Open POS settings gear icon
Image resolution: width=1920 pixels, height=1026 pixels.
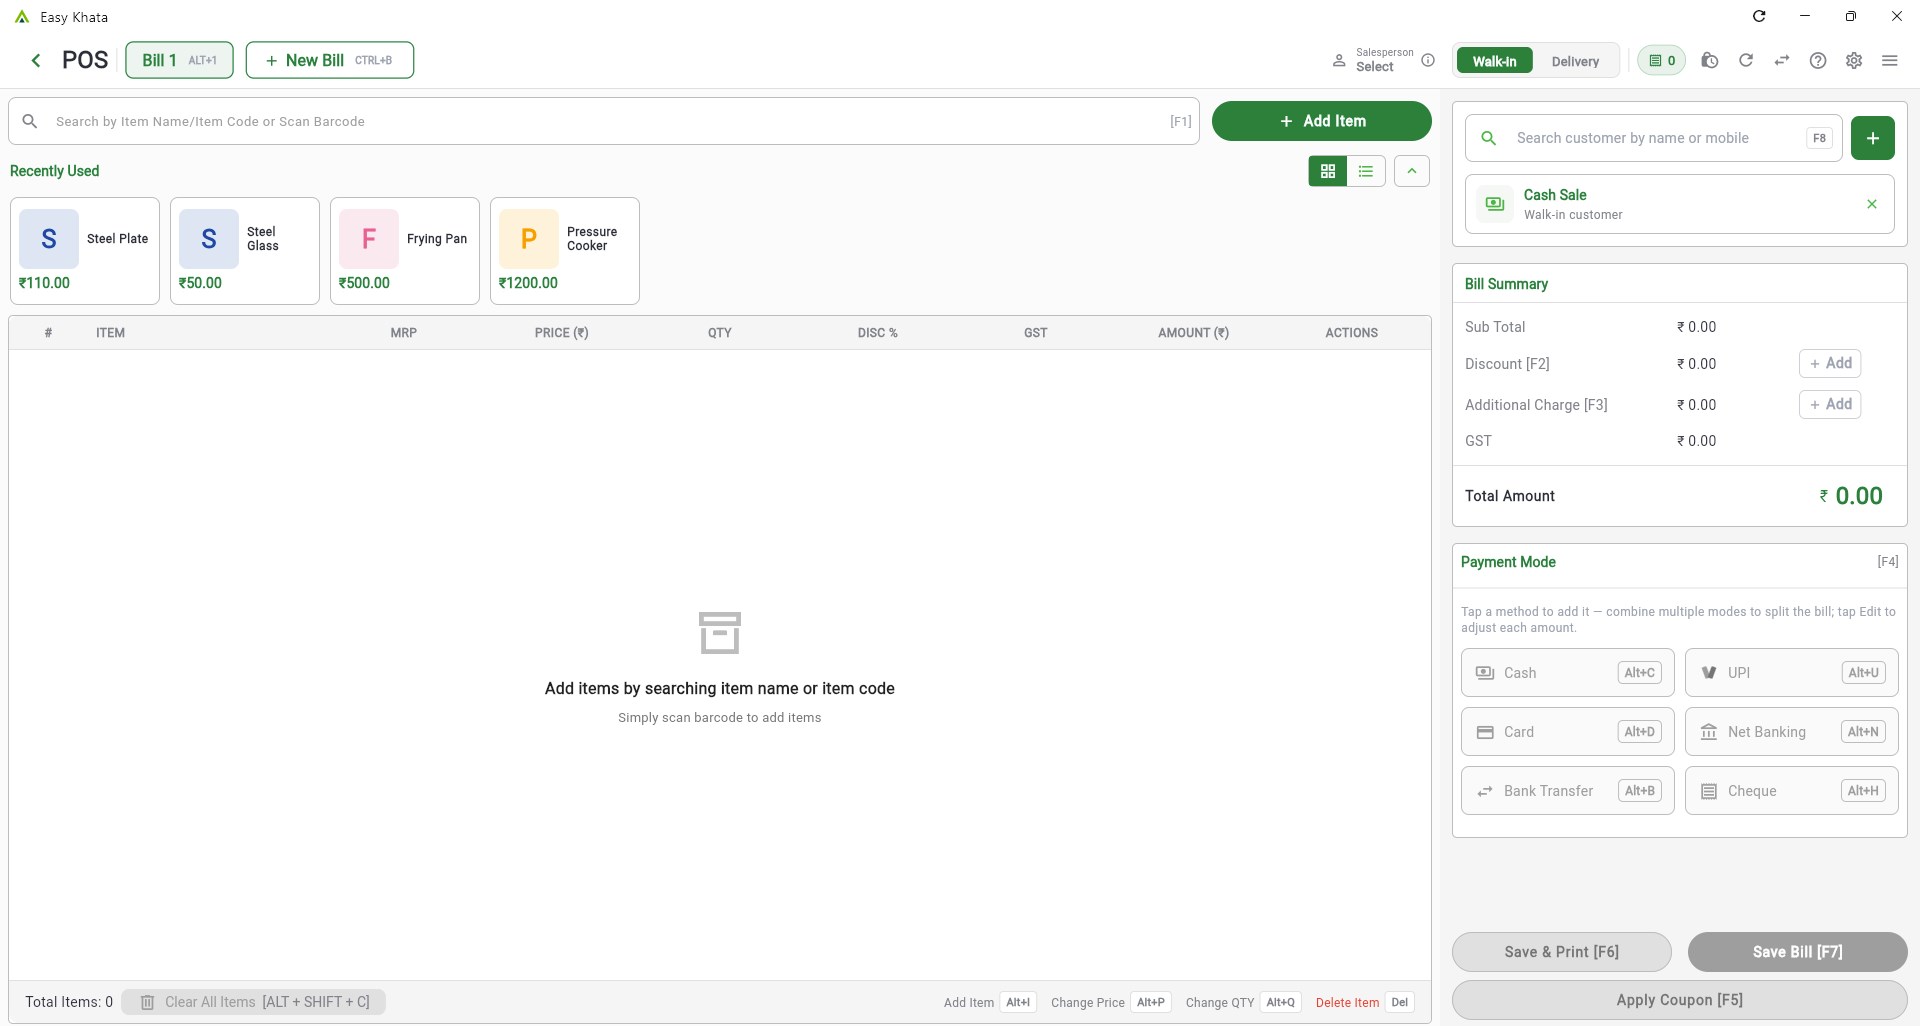1854,61
